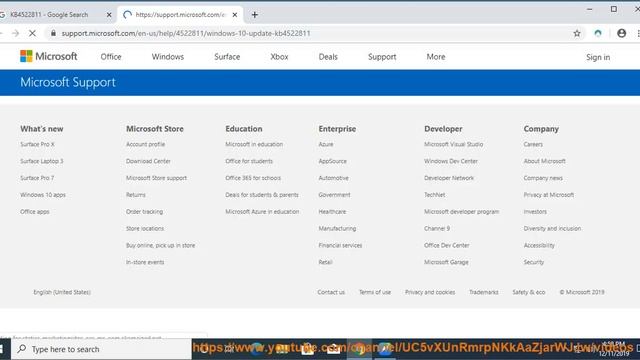The width and height of the screenshot is (640, 360).
Task: Open the Office menu in Microsoft header
Action: pos(111,57)
